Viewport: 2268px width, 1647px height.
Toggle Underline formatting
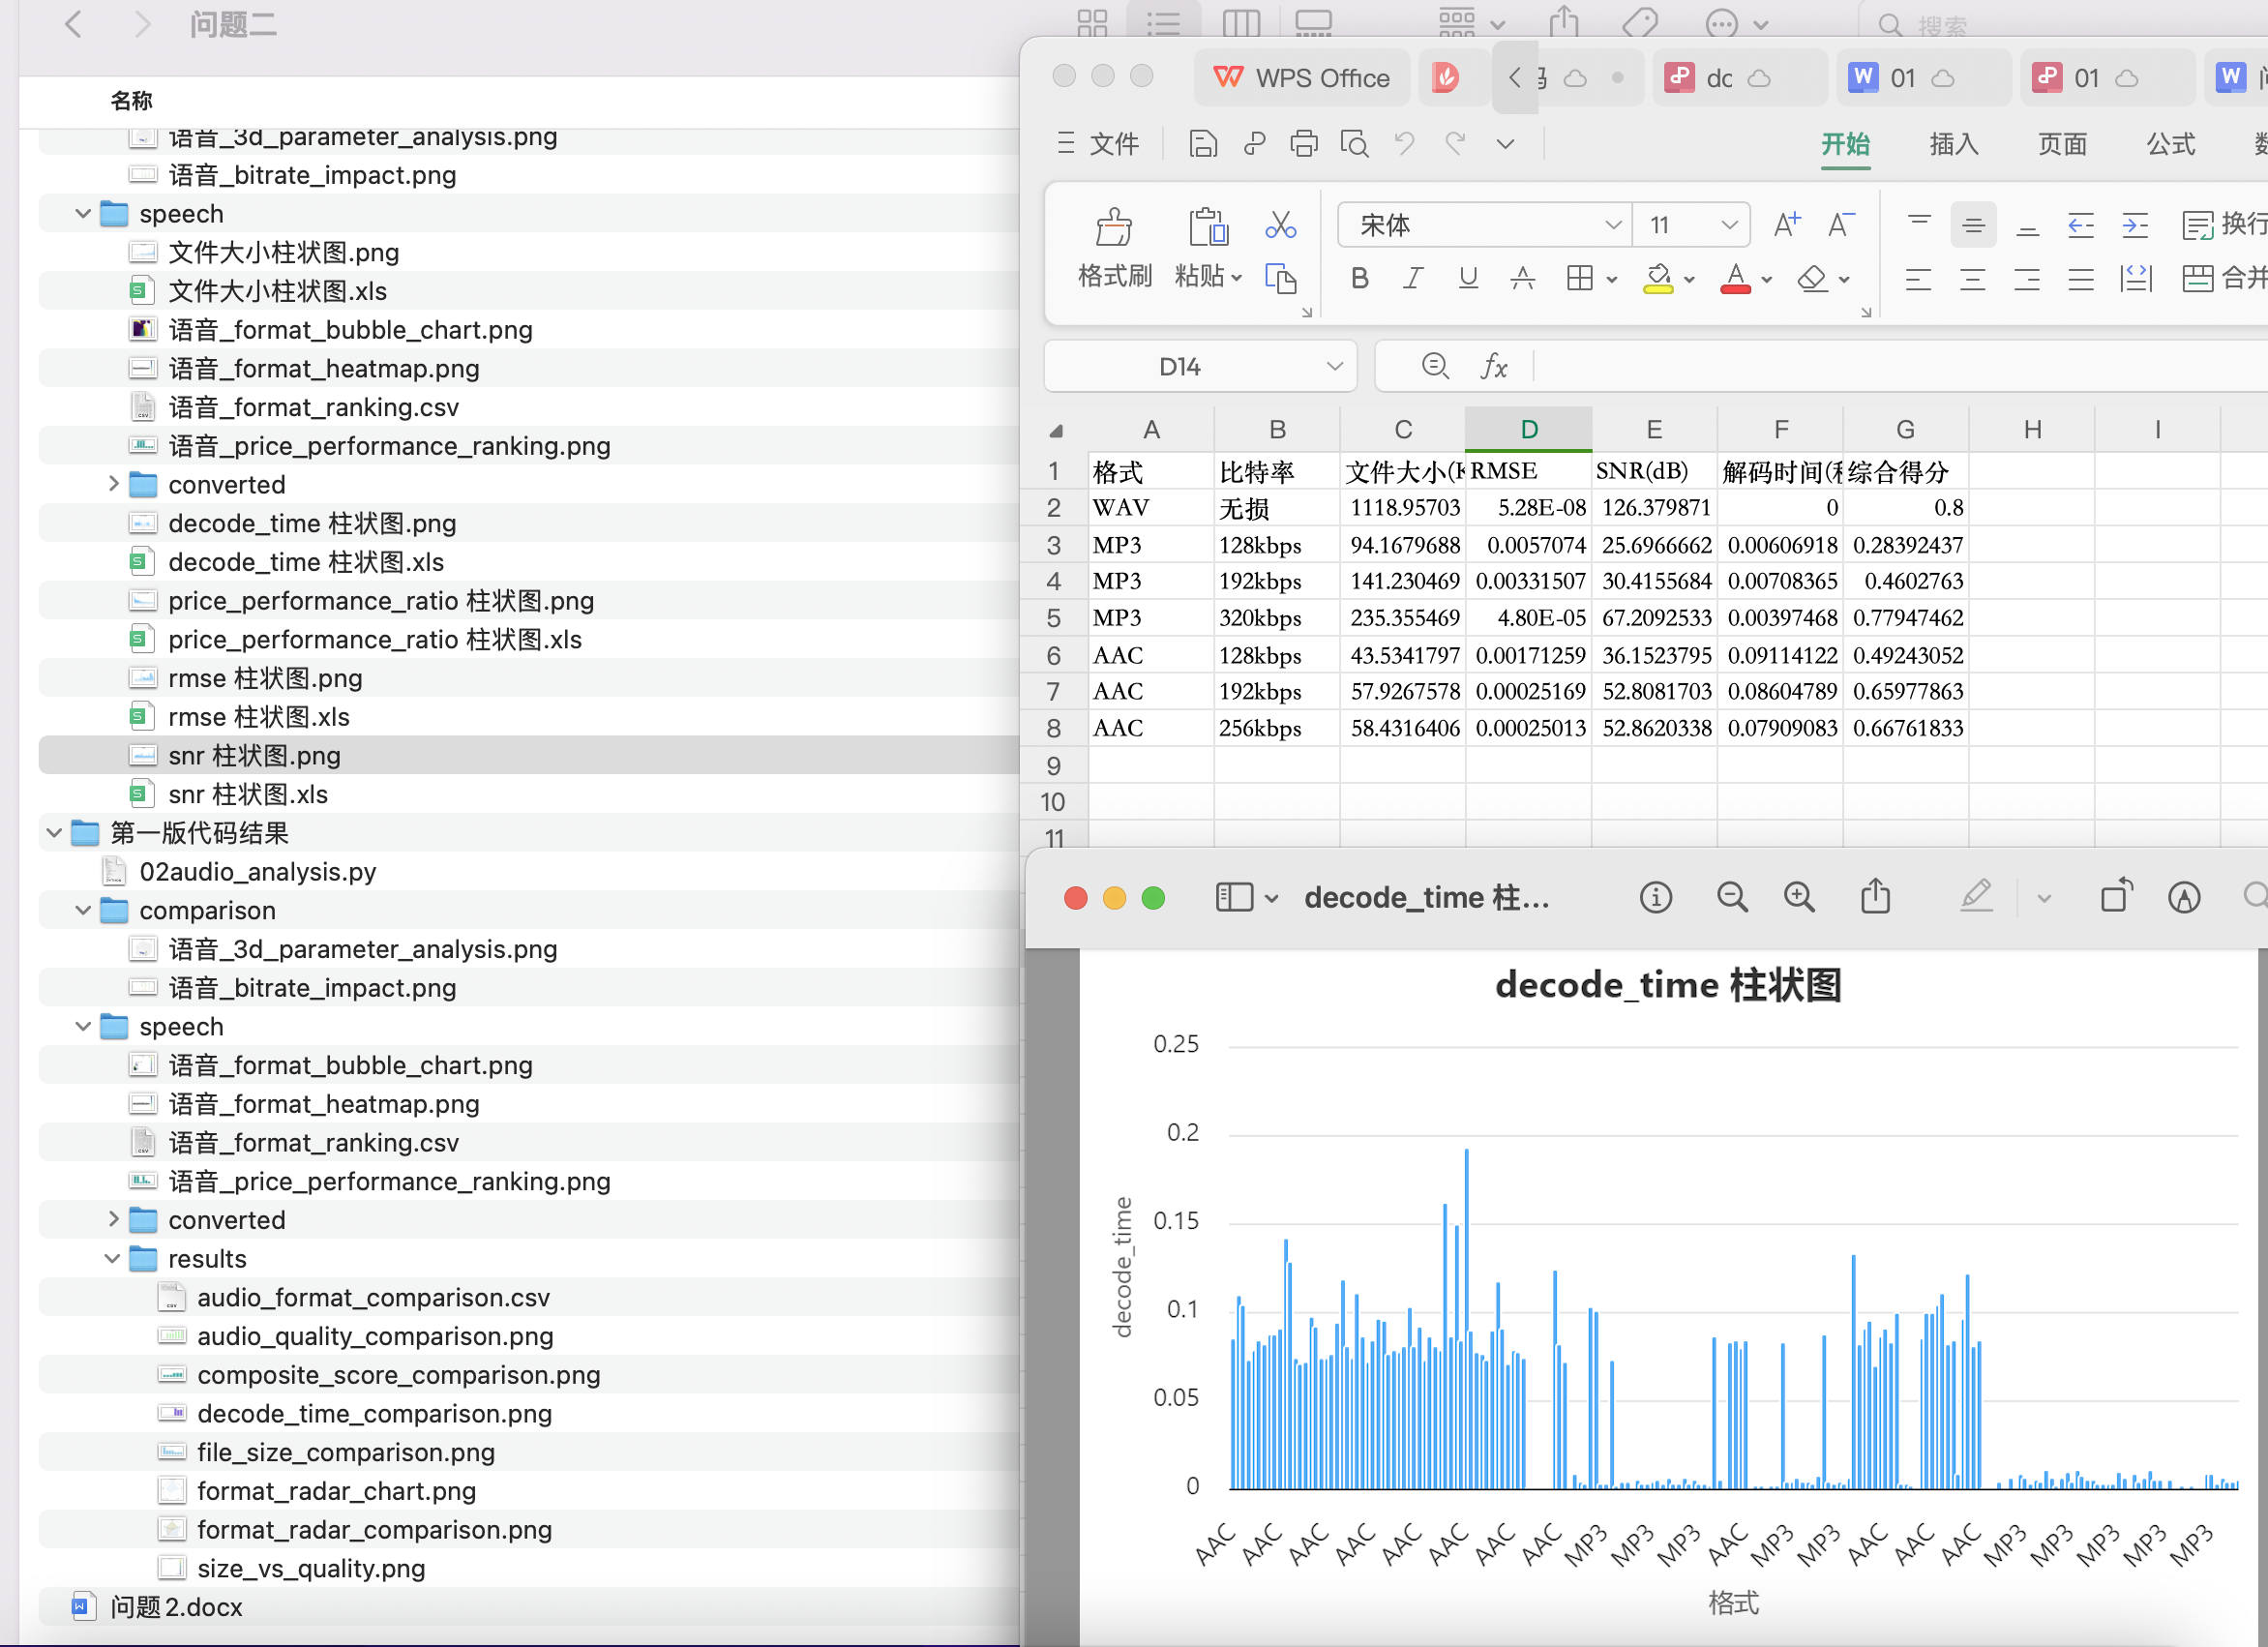[x=1467, y=279]
